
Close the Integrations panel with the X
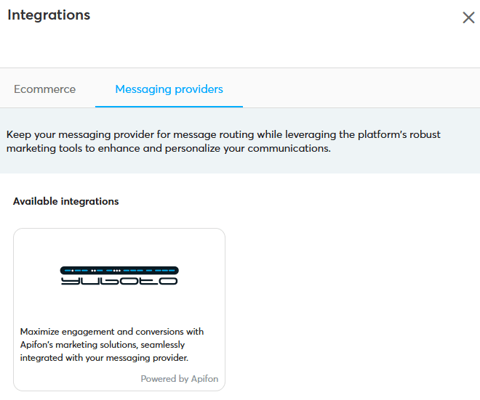468,18
